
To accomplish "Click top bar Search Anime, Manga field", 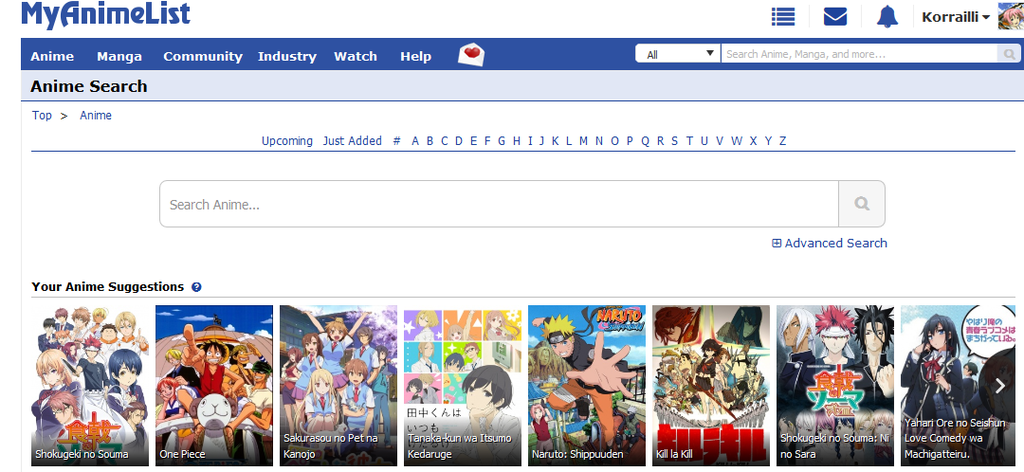I will pos(859,54).
